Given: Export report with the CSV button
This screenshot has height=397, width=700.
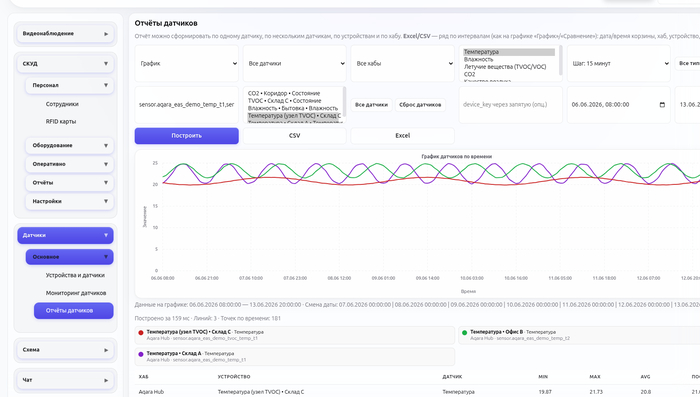Looking at the screenshot, I should 295,136.
